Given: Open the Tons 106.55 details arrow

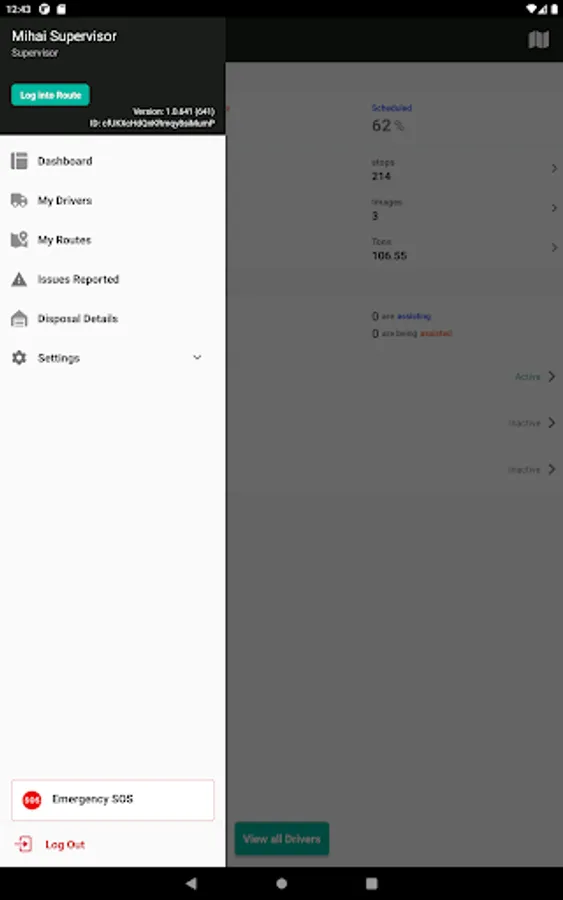Looking at the screenshot, I should point(554,247).
